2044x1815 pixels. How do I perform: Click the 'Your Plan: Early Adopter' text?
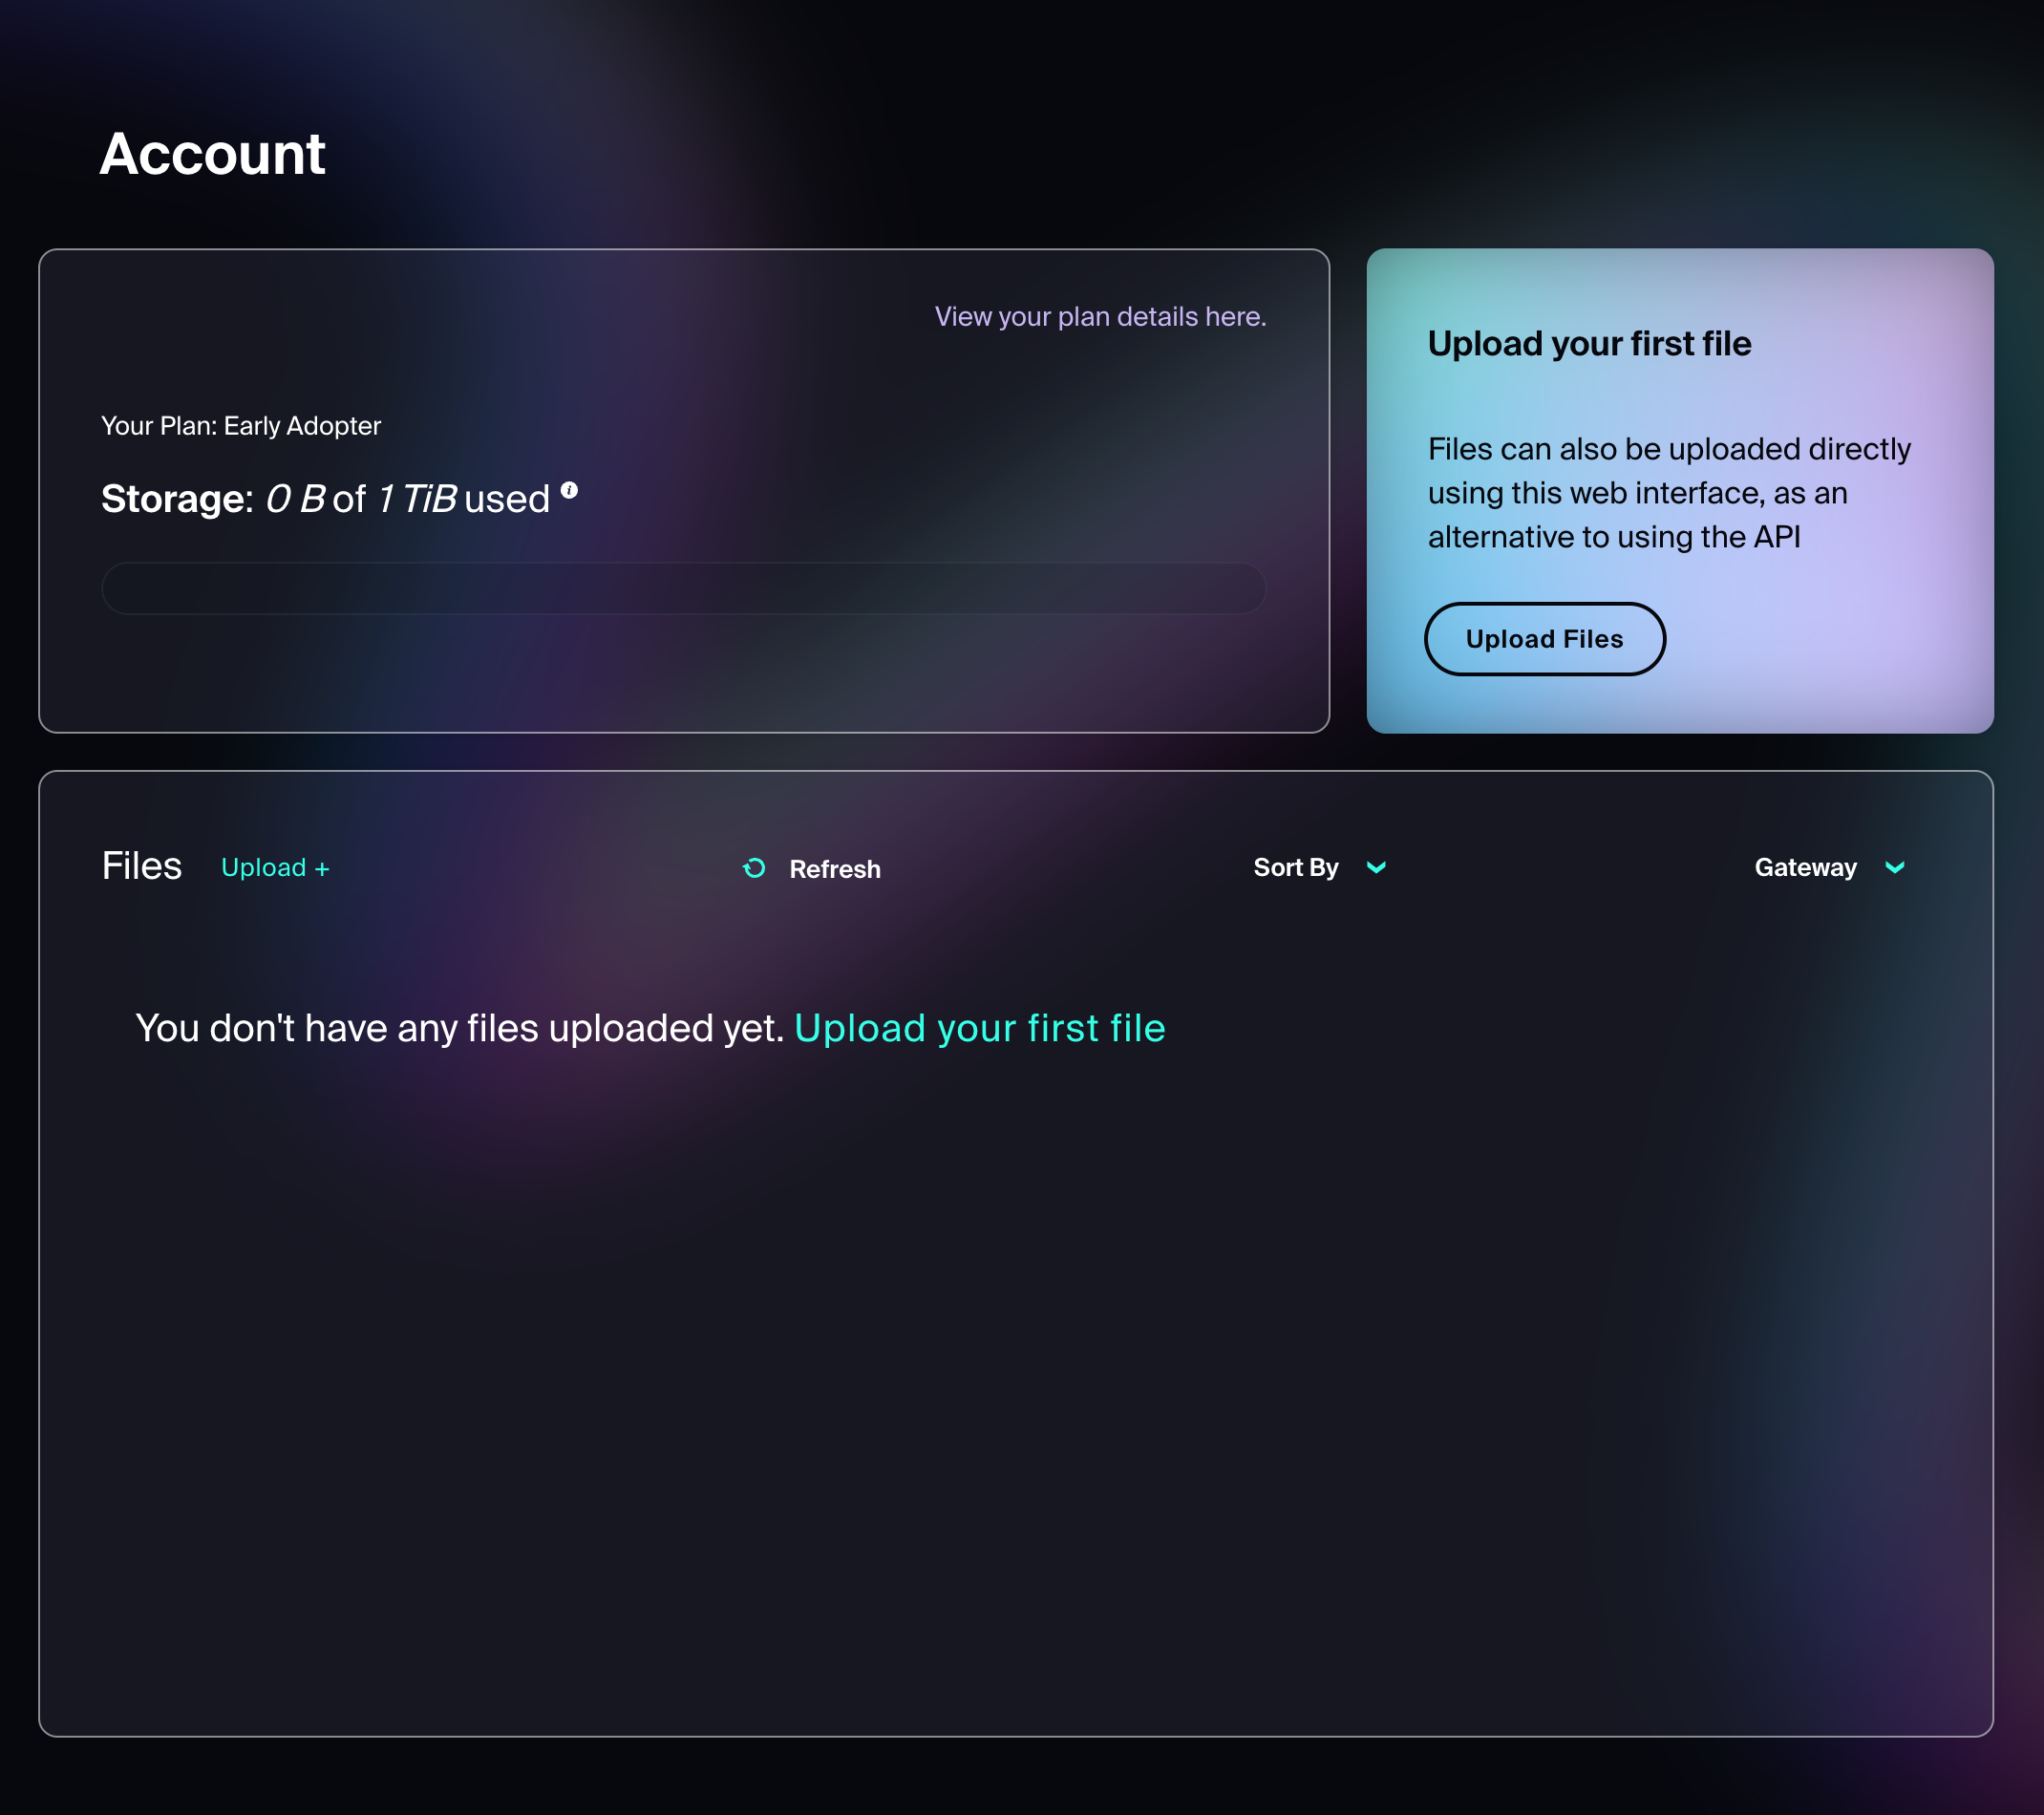[x=240, y=426]
